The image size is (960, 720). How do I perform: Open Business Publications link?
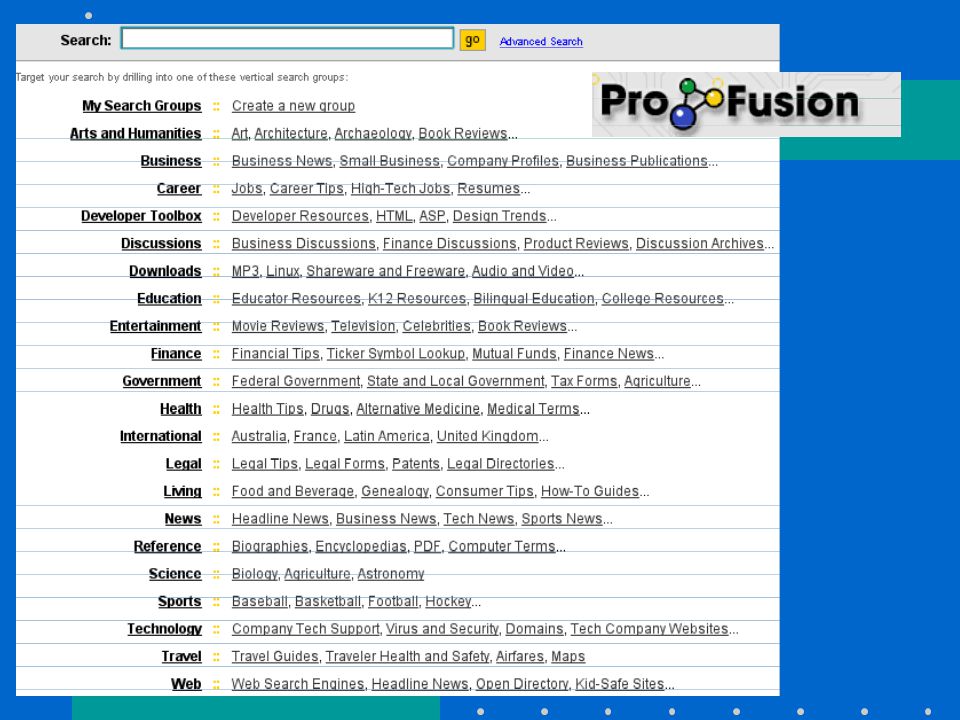tap(637, 161)
